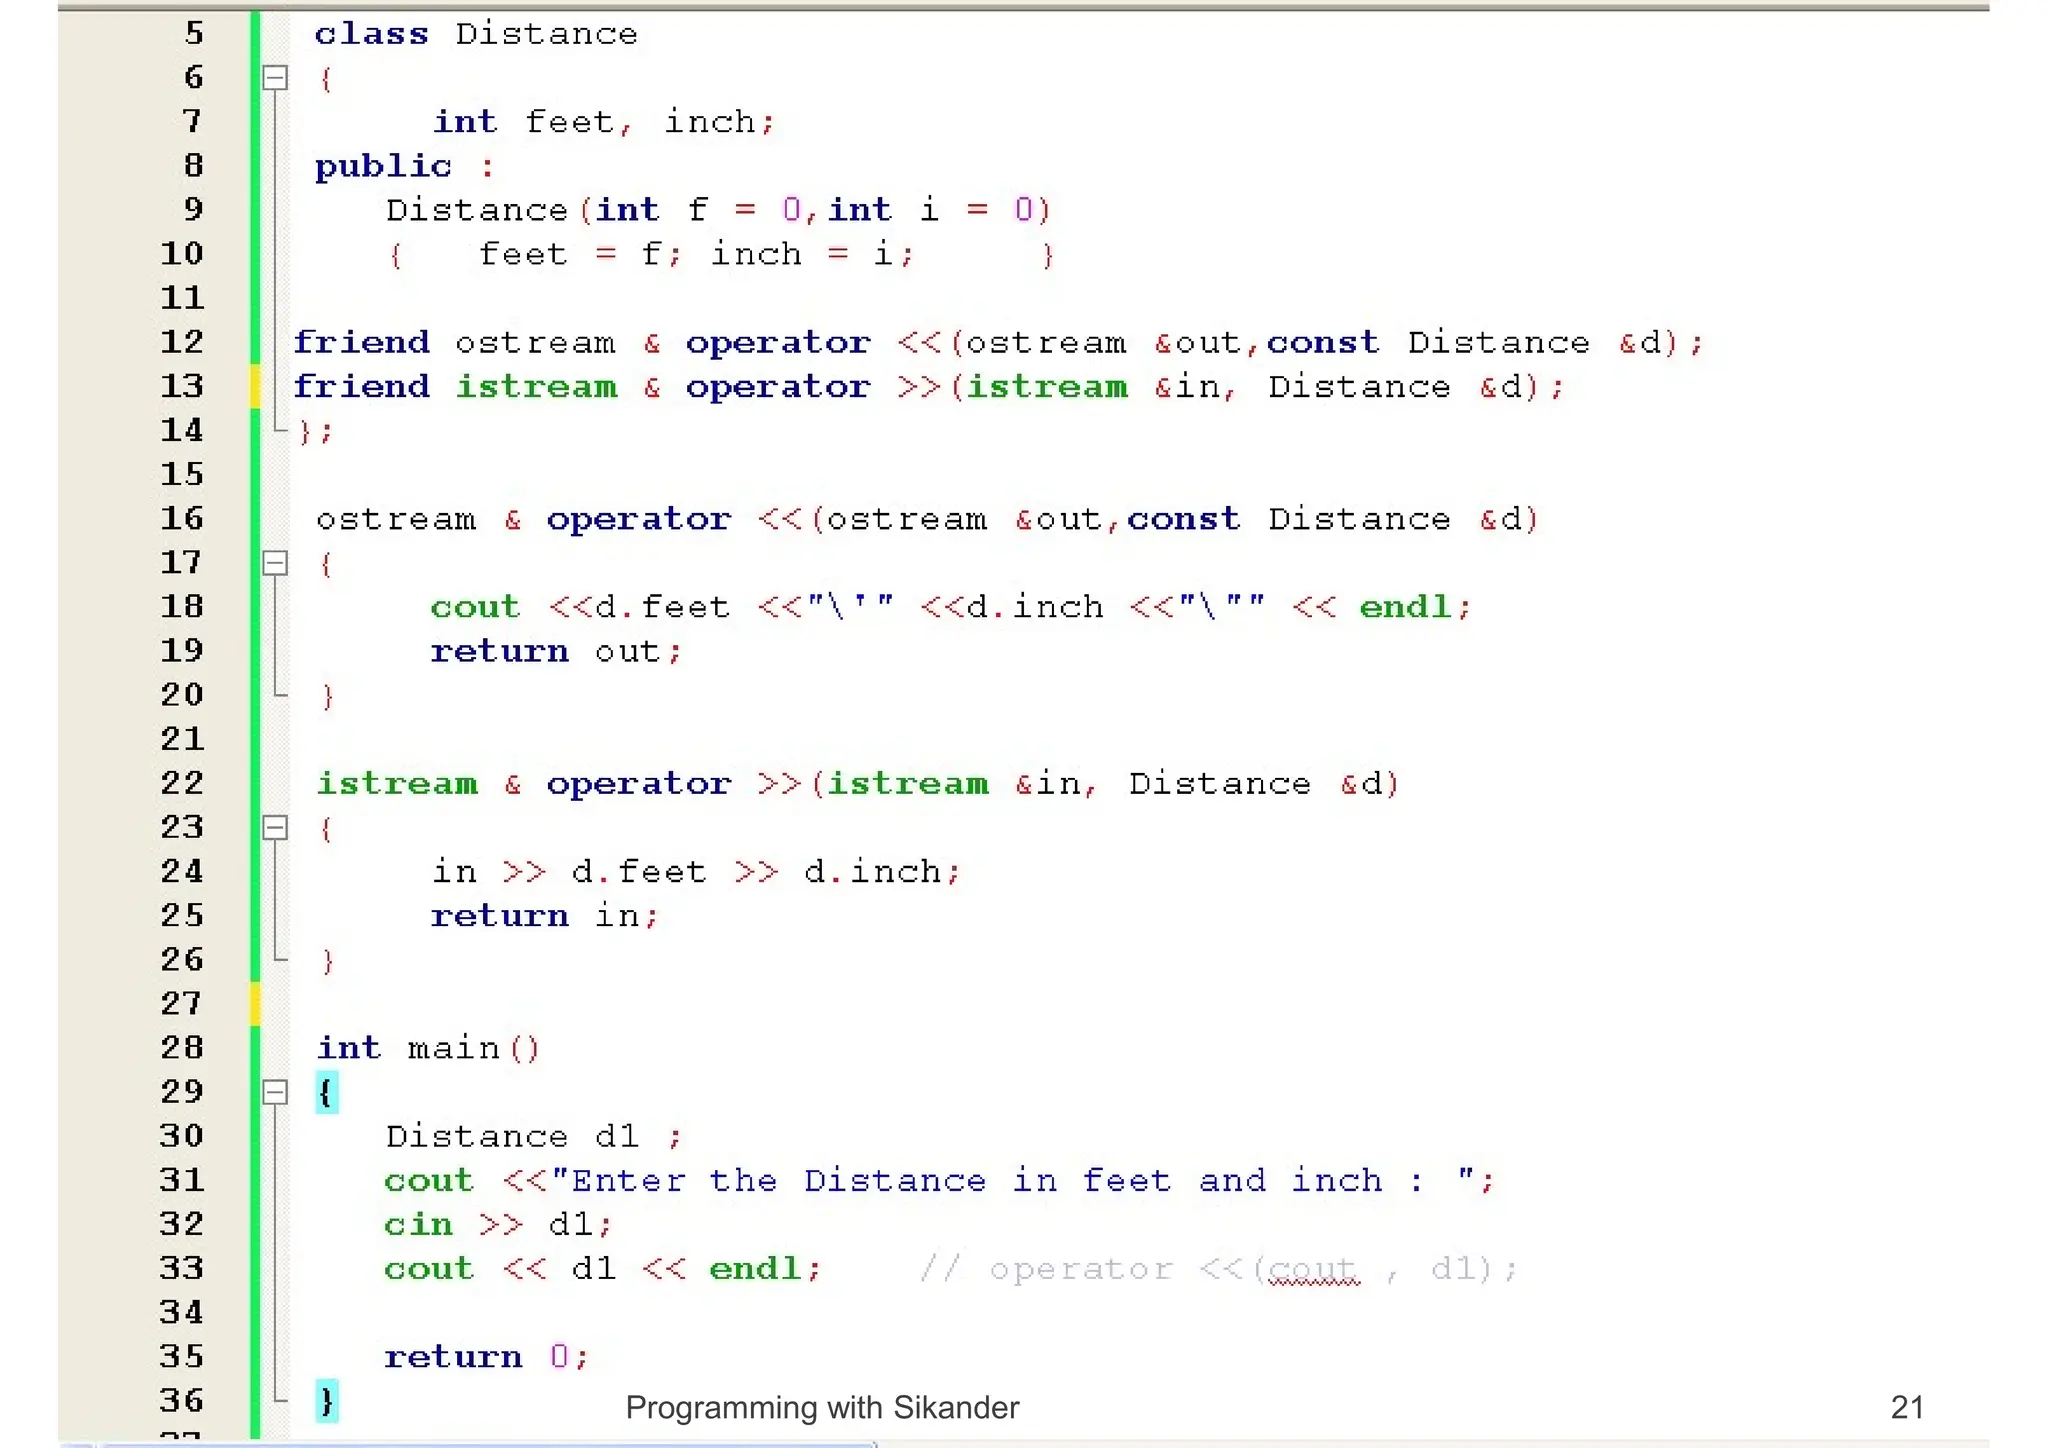Click 'Distance' constructor name on line 9

click(x=477, y=210)
